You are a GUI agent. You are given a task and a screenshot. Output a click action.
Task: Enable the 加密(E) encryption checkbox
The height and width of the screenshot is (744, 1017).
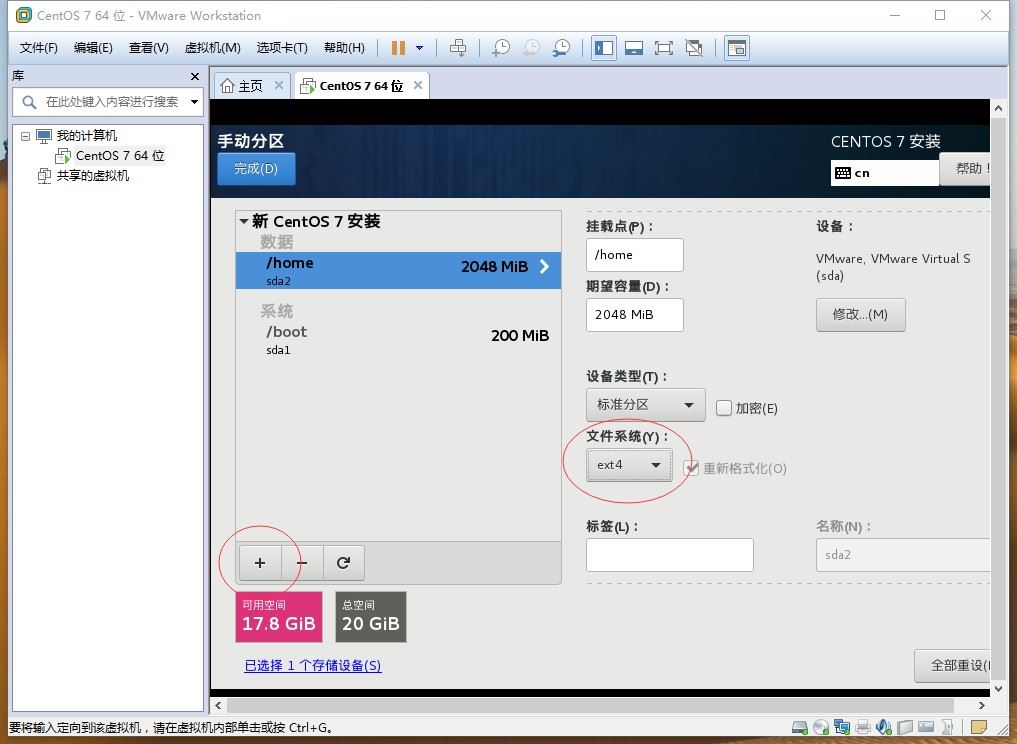[x=724, y=407]
